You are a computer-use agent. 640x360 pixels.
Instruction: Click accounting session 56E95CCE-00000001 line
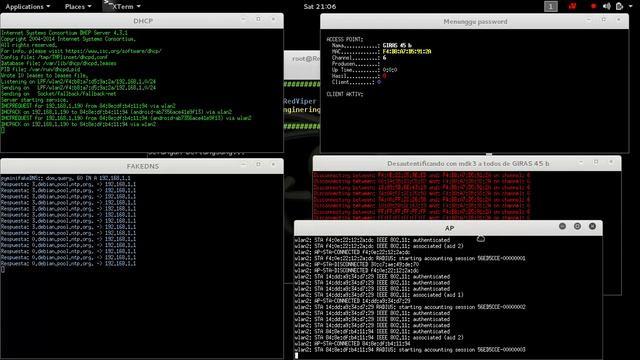[409, 258]
